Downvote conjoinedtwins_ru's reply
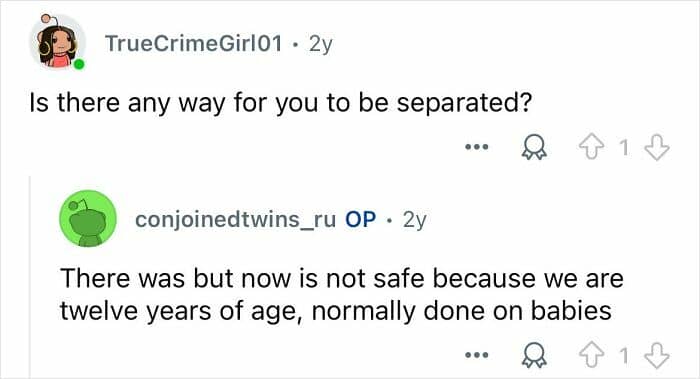This screenshot has height=379, width=700. click(x=657, y=355)
